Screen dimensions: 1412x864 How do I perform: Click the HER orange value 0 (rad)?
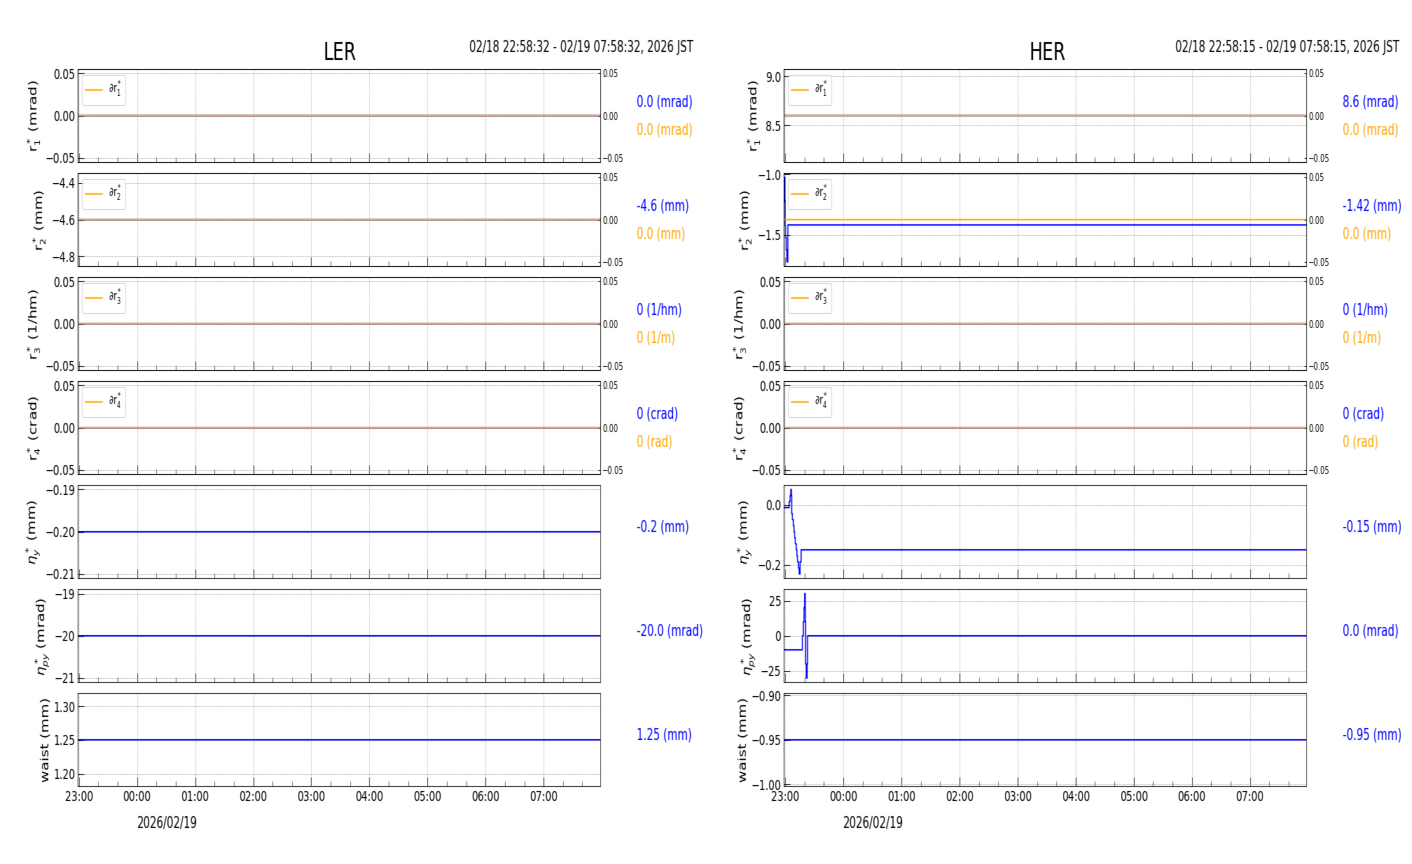[x=1360, y=442]
